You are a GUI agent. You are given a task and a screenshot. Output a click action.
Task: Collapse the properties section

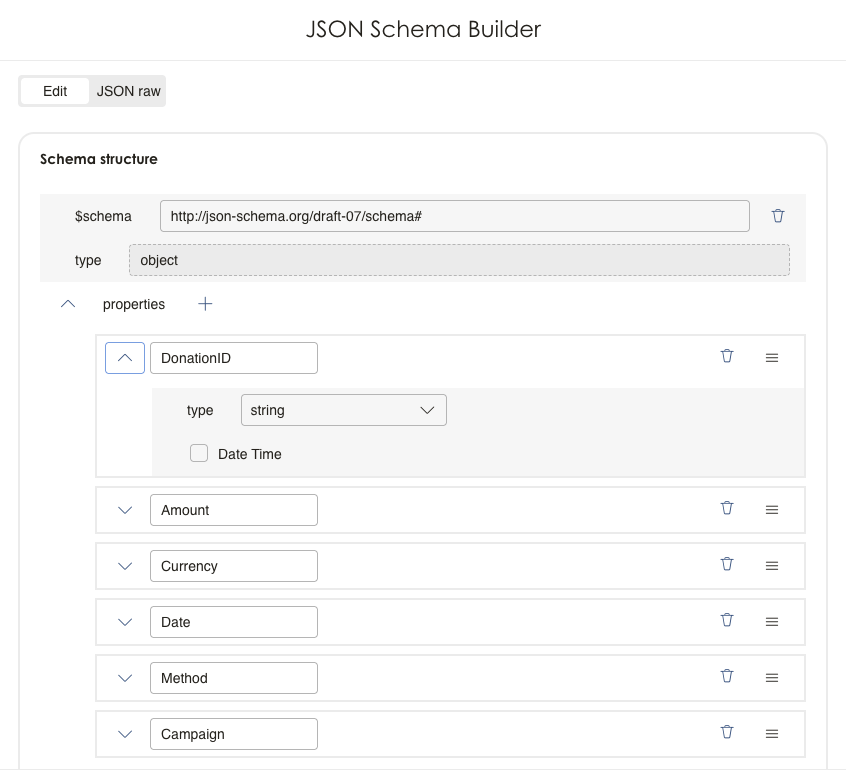(x=68, y=304)
